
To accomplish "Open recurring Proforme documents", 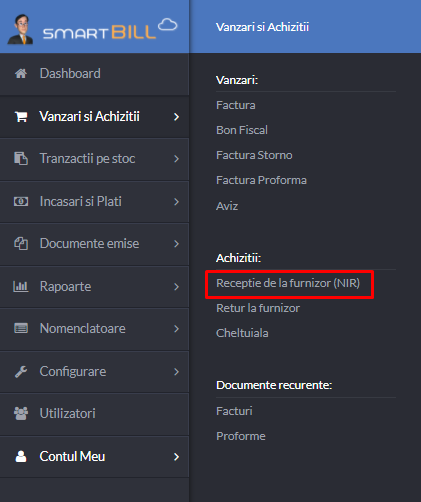I will coord(241,436).
